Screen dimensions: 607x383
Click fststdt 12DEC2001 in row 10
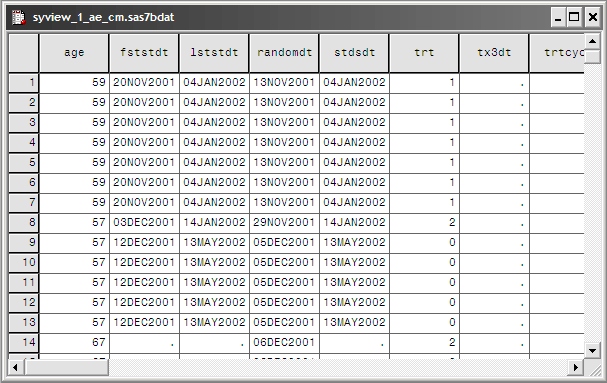click(144, 263)
